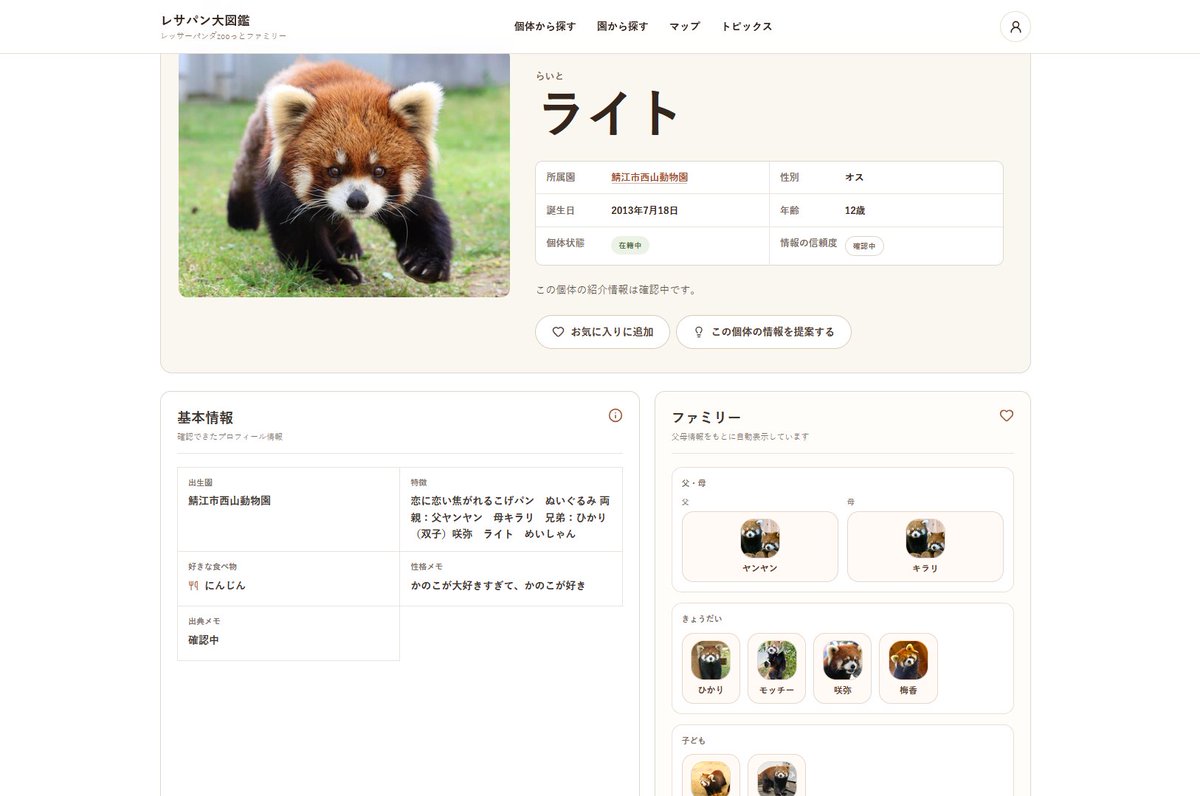Viewport: 1200px width, 796px height.
Task: Click the info icon in 基本情報 panel
Action: coord(615,415)
